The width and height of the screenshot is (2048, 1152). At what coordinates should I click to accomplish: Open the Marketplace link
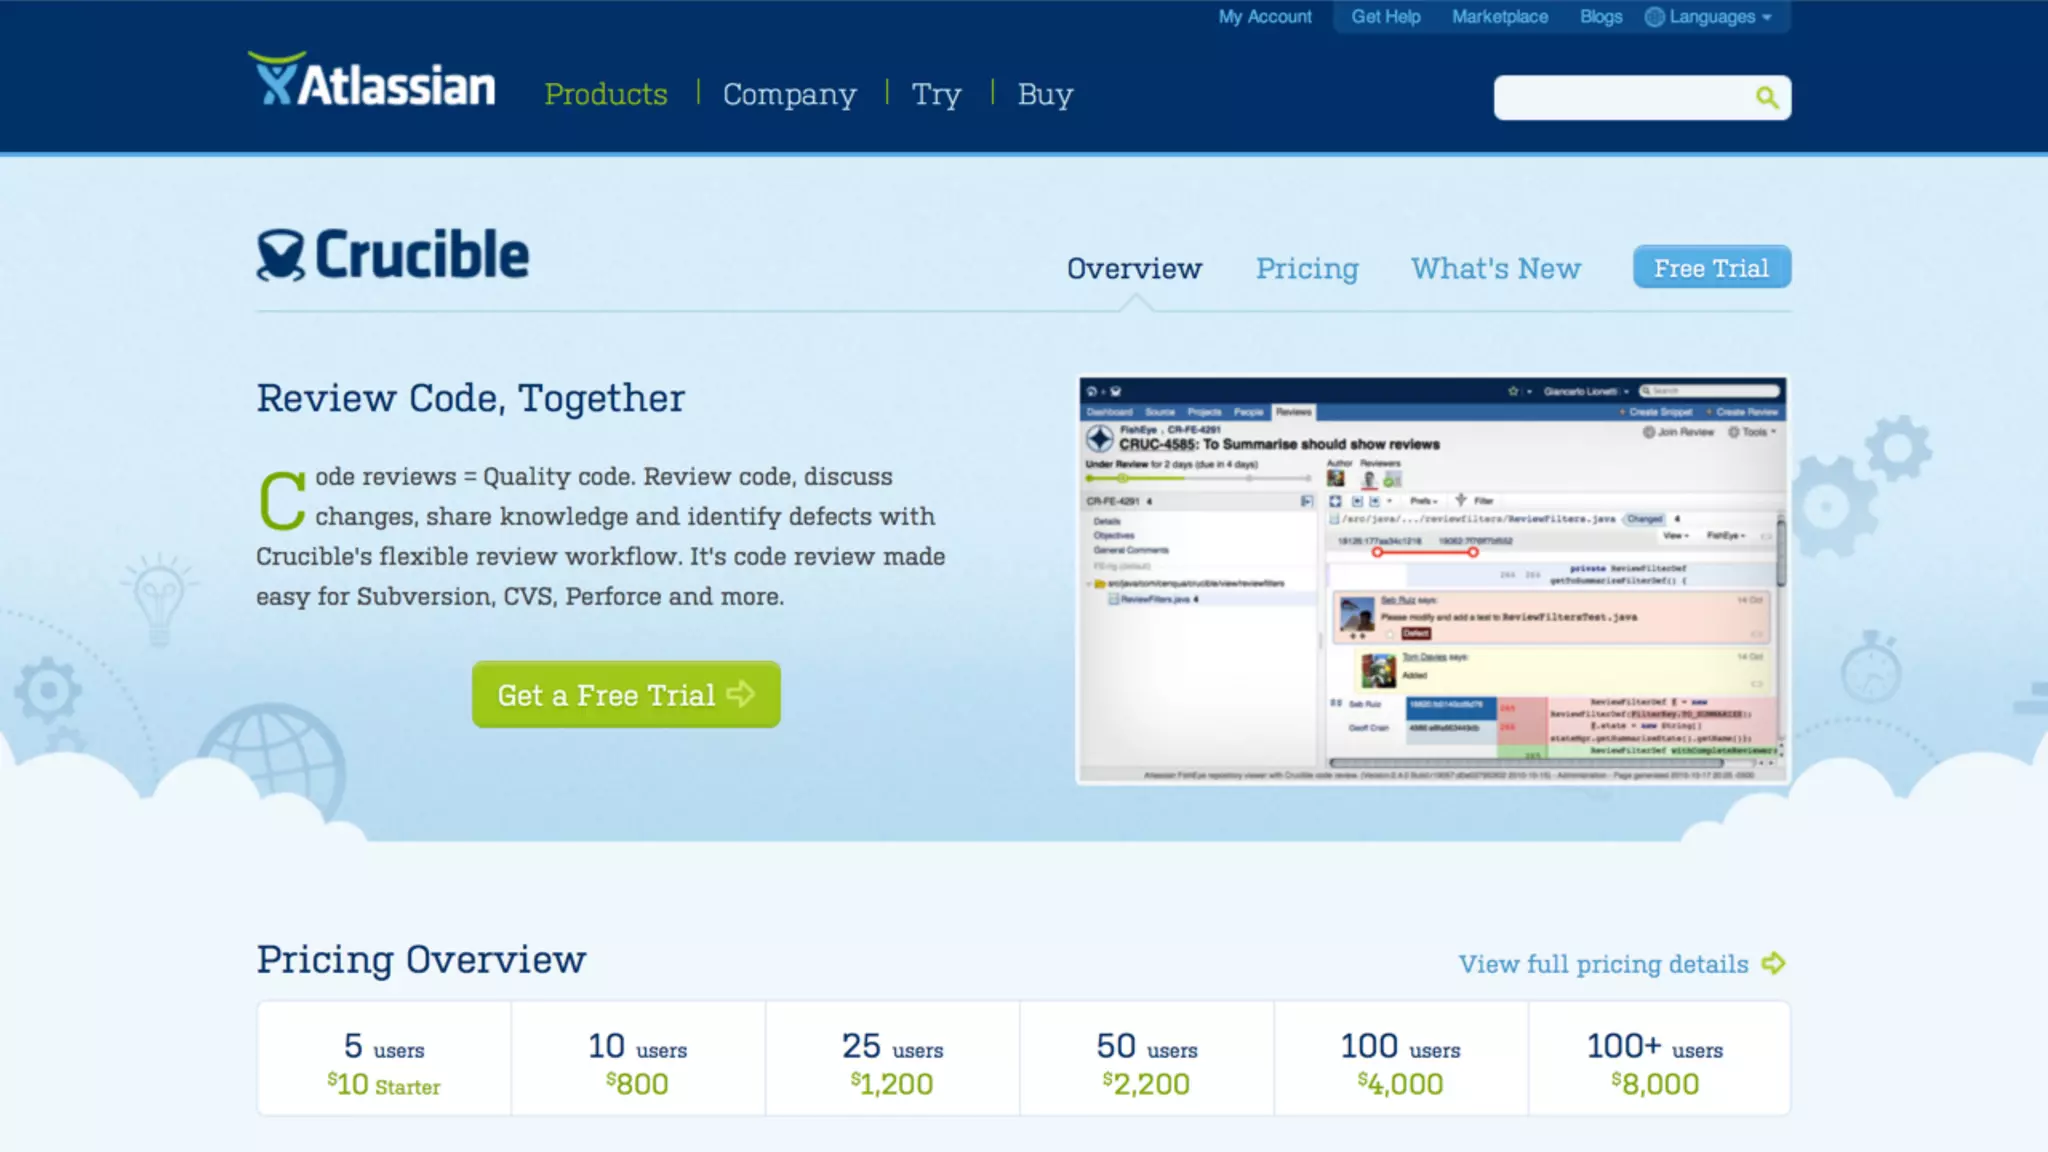point(1499,17)
